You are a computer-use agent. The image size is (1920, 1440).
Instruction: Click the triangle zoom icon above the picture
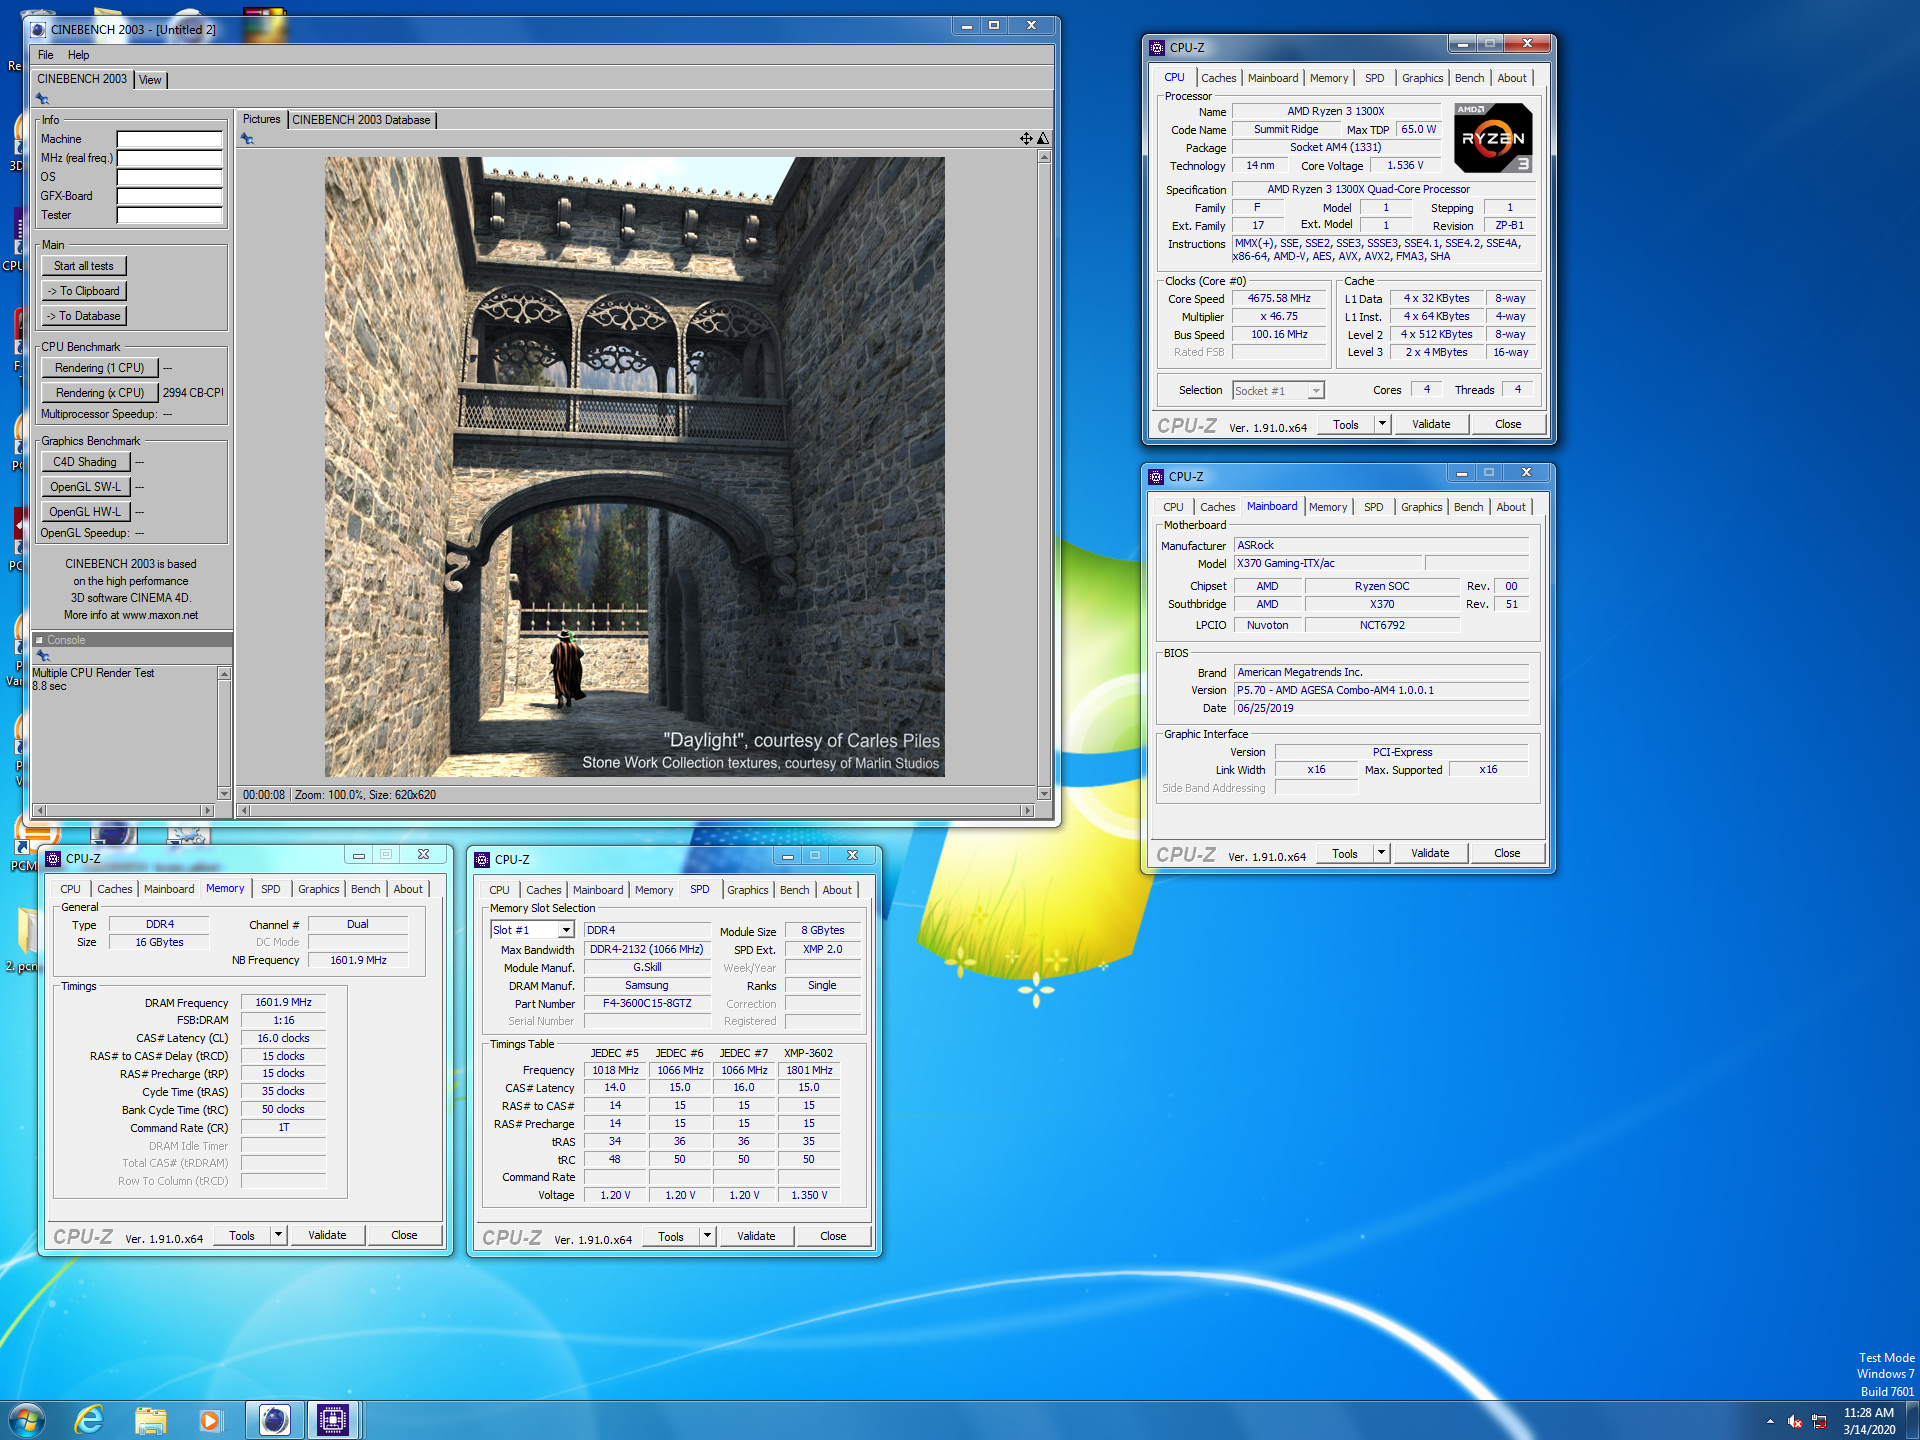(1043, 139)
